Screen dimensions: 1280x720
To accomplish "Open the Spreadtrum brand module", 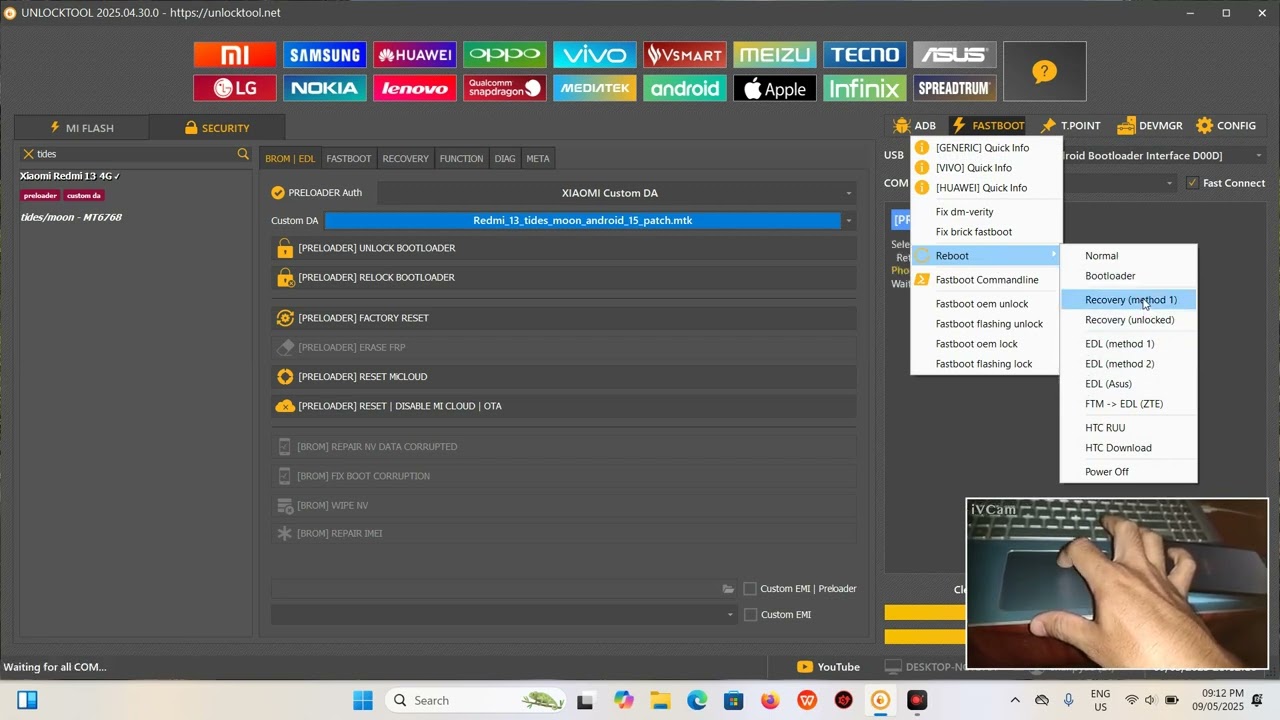I will coord(955,88).
